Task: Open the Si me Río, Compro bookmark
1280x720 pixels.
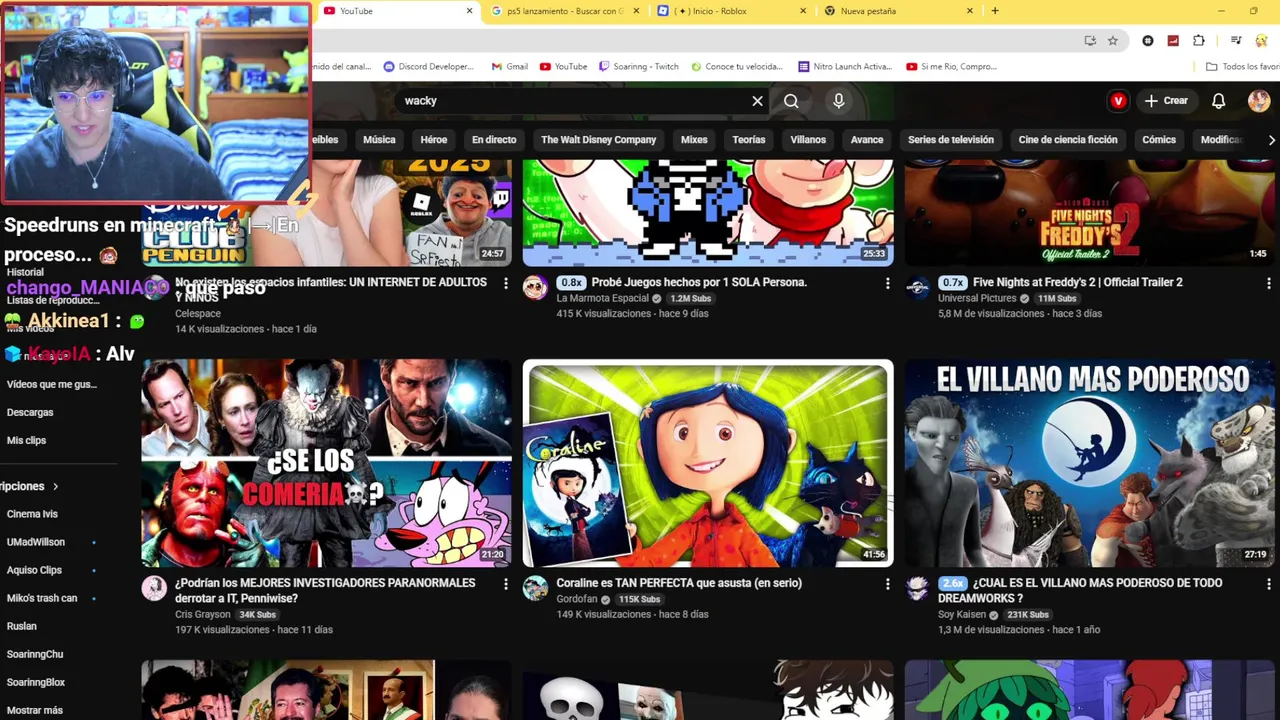Action: point(952,67)
